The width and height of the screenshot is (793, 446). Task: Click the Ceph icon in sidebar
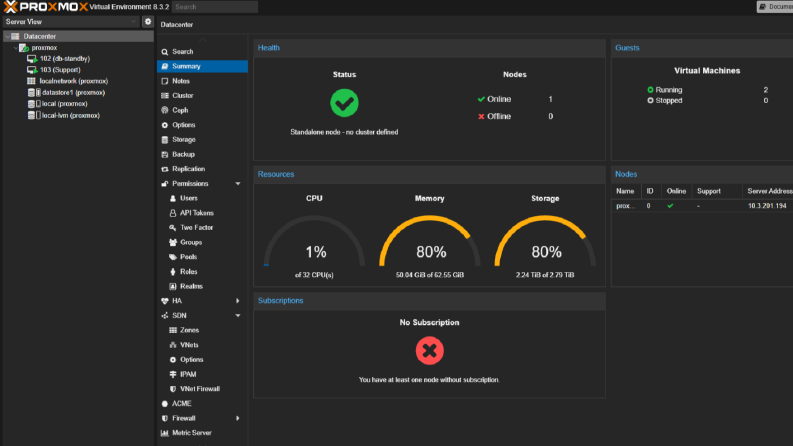(x=165, y=110)
